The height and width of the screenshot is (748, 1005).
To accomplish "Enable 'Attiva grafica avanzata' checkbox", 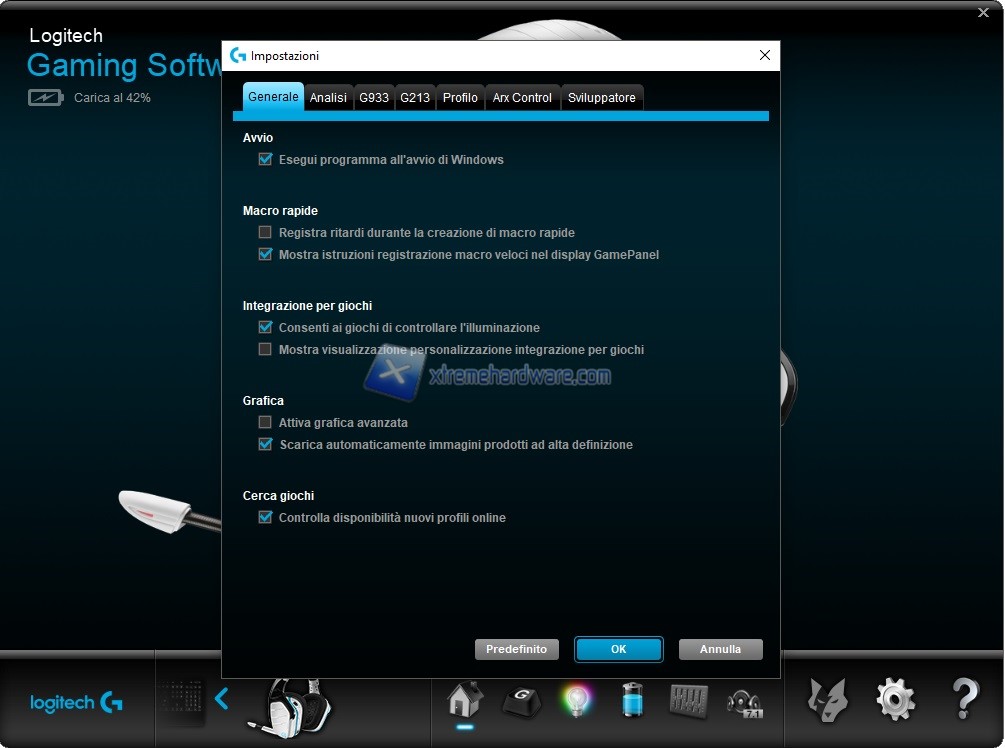I will 265,422.
